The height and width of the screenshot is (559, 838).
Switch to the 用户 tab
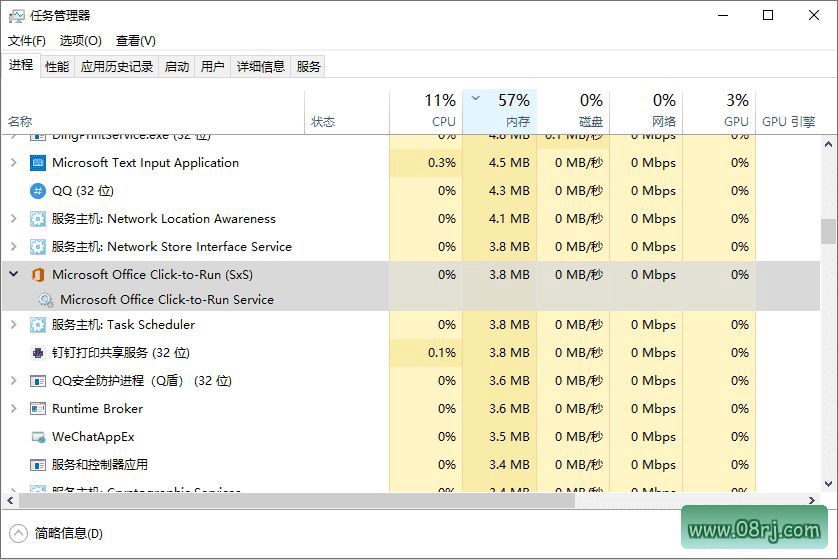[x=212, y=66]
